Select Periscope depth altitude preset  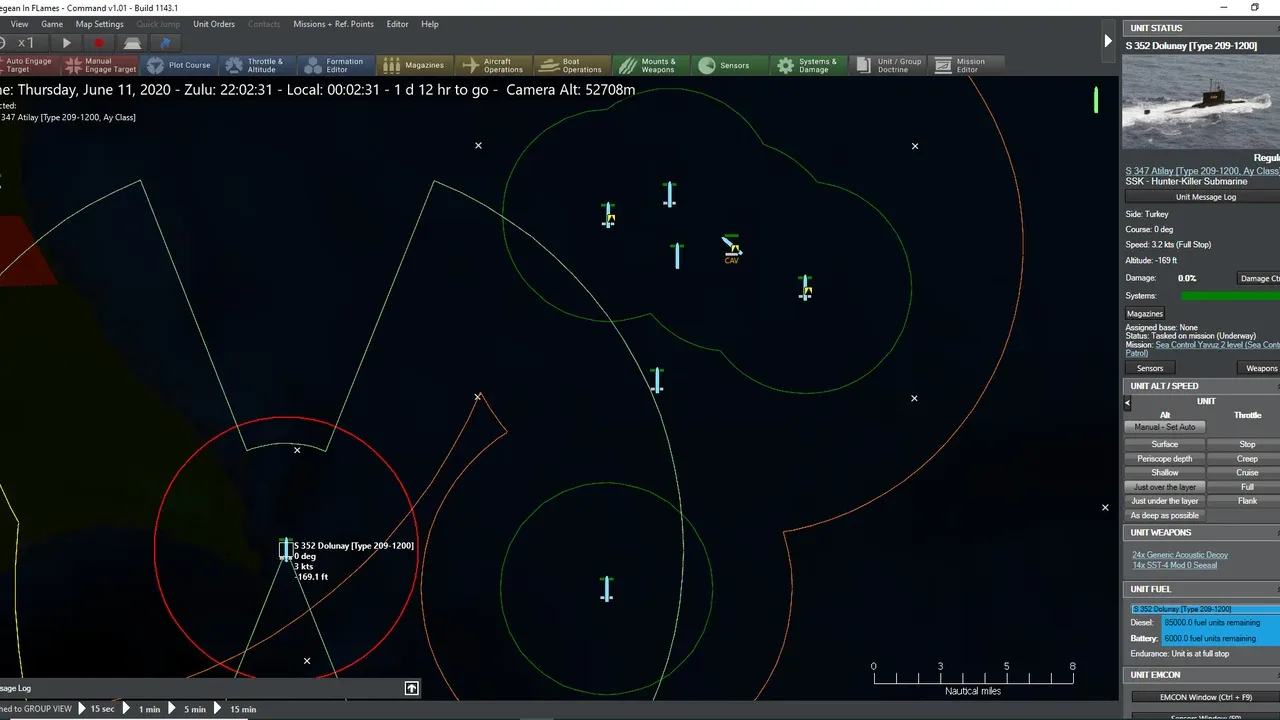pyautogui.click(x=1164, y=459)
